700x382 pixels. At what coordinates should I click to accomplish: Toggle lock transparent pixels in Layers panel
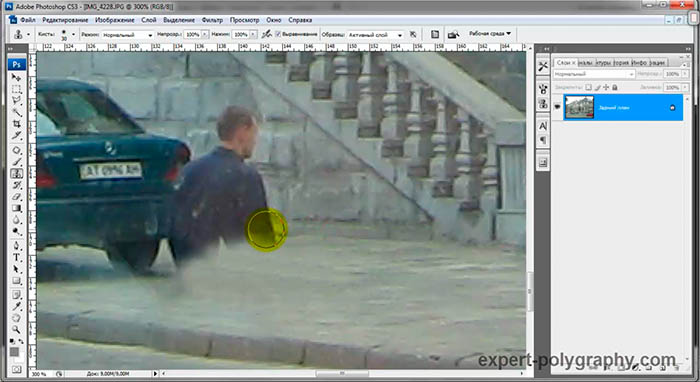point(588,87)
